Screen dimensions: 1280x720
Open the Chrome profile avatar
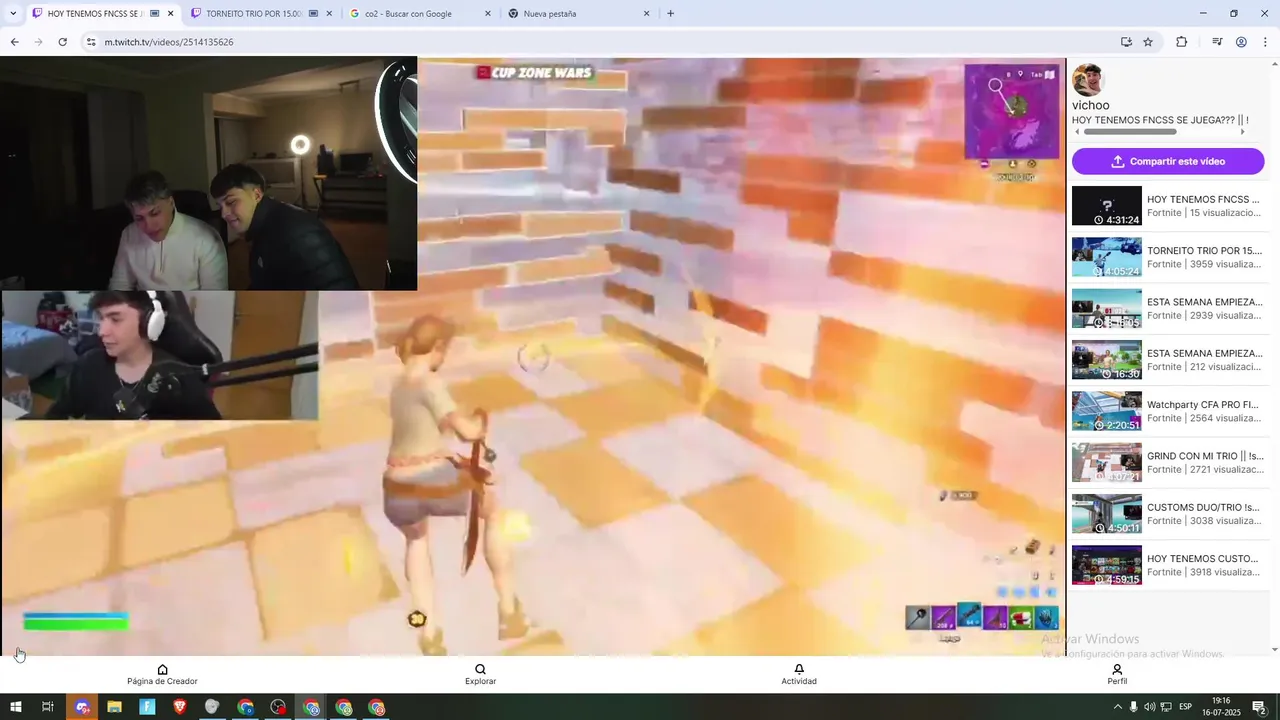[1241, 42]
